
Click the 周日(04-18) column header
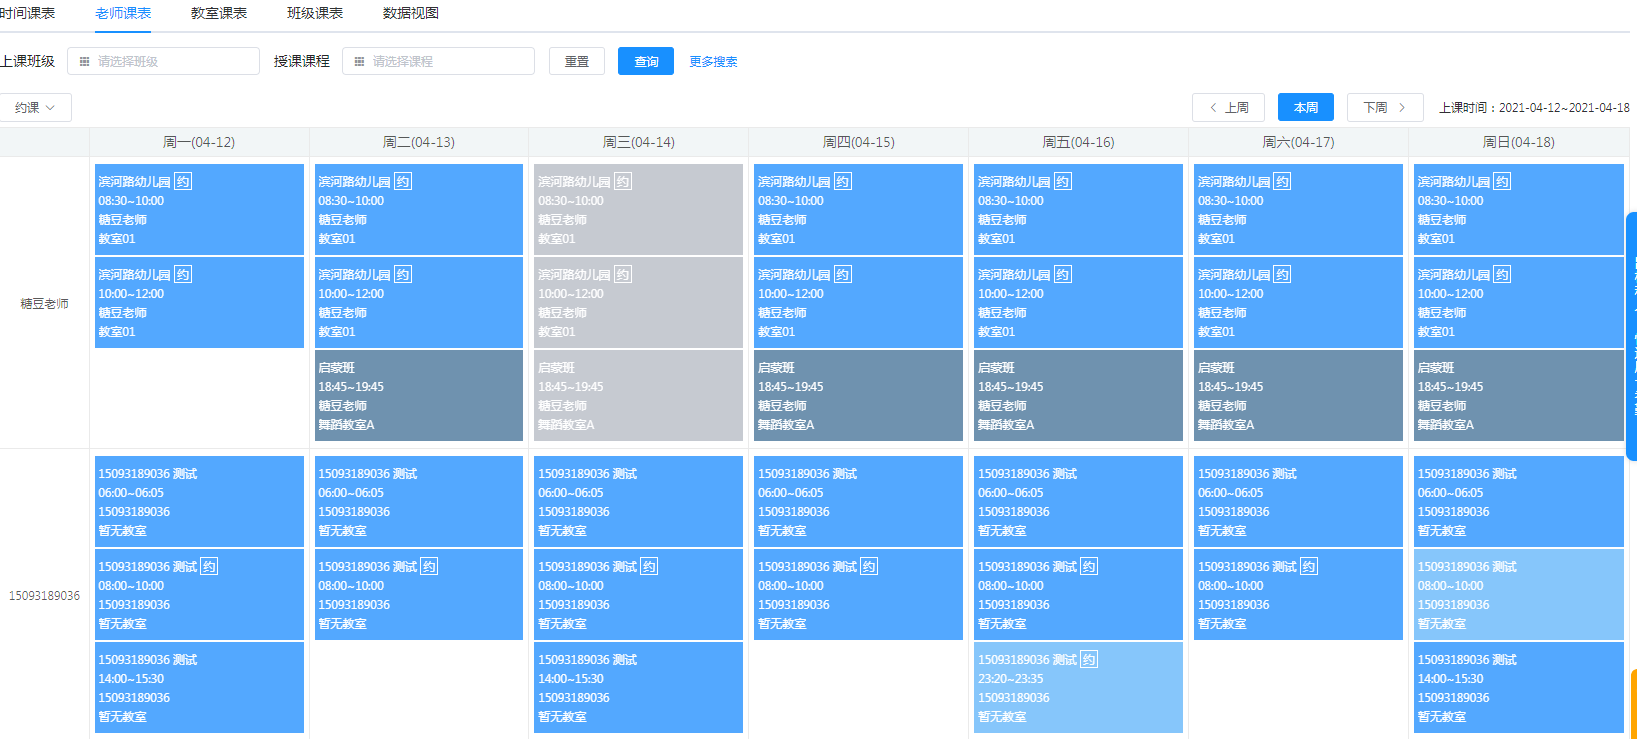[x=1519, y=142]
